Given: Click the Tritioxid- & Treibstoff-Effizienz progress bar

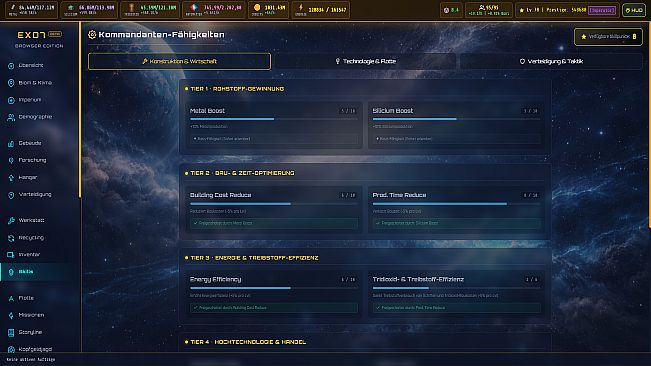Looking at the screenshot, I should click(x=457, y=288).
